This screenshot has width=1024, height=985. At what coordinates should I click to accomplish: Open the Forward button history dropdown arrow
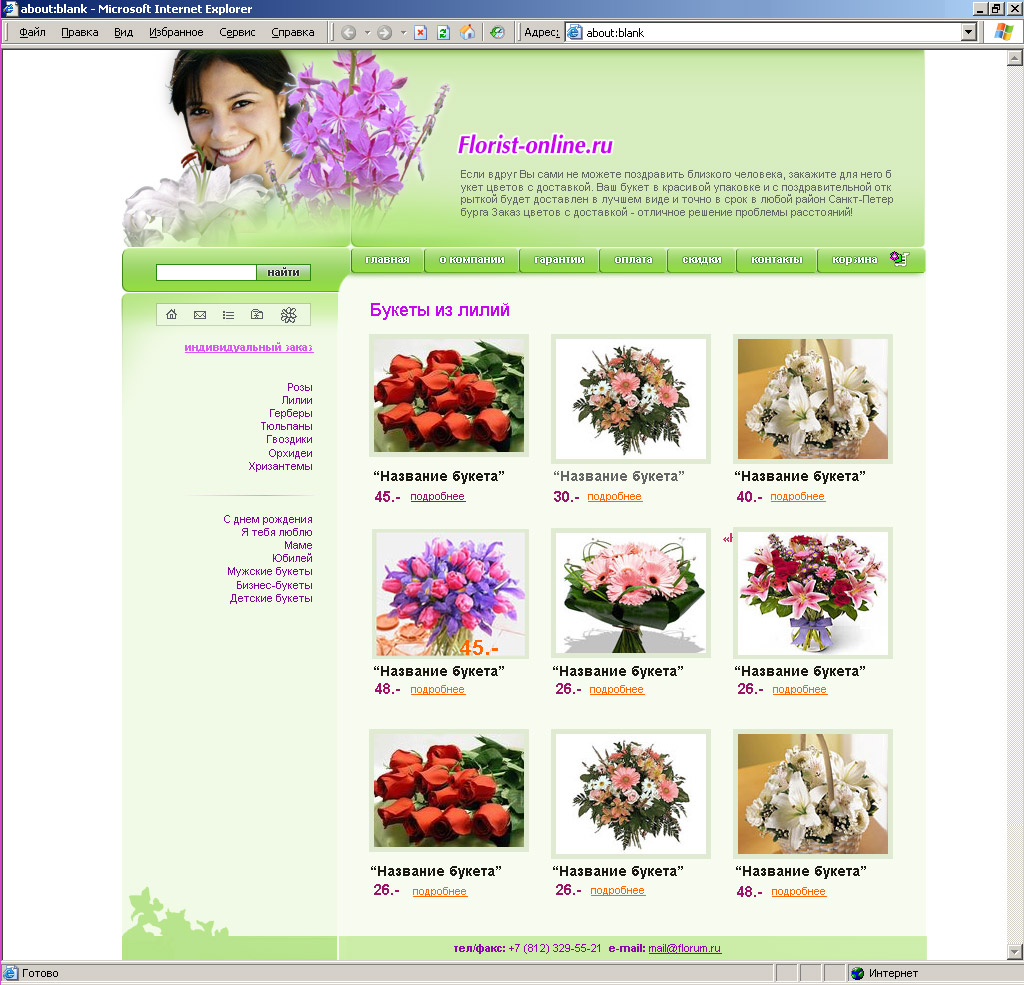click(403, 33)
